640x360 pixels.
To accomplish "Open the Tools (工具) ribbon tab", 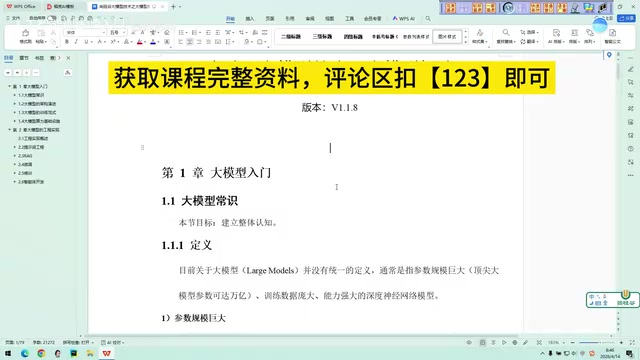I will 350,19.
